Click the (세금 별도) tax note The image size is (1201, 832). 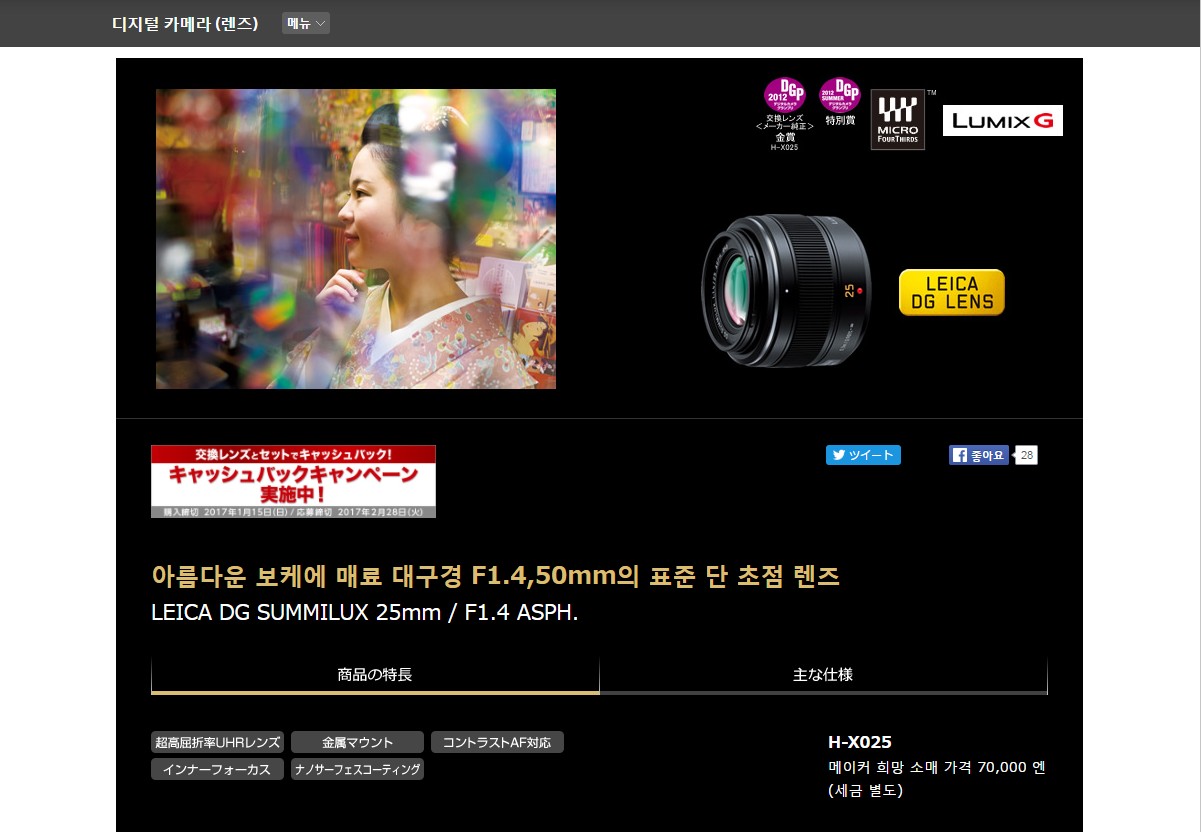[x=865, y=790]
